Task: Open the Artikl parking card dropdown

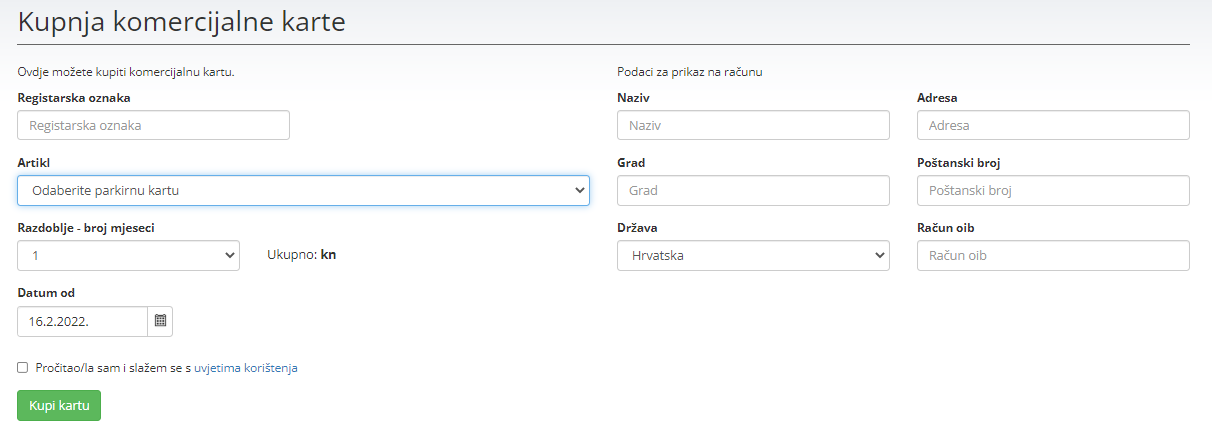Action: [x=303, y=190]
